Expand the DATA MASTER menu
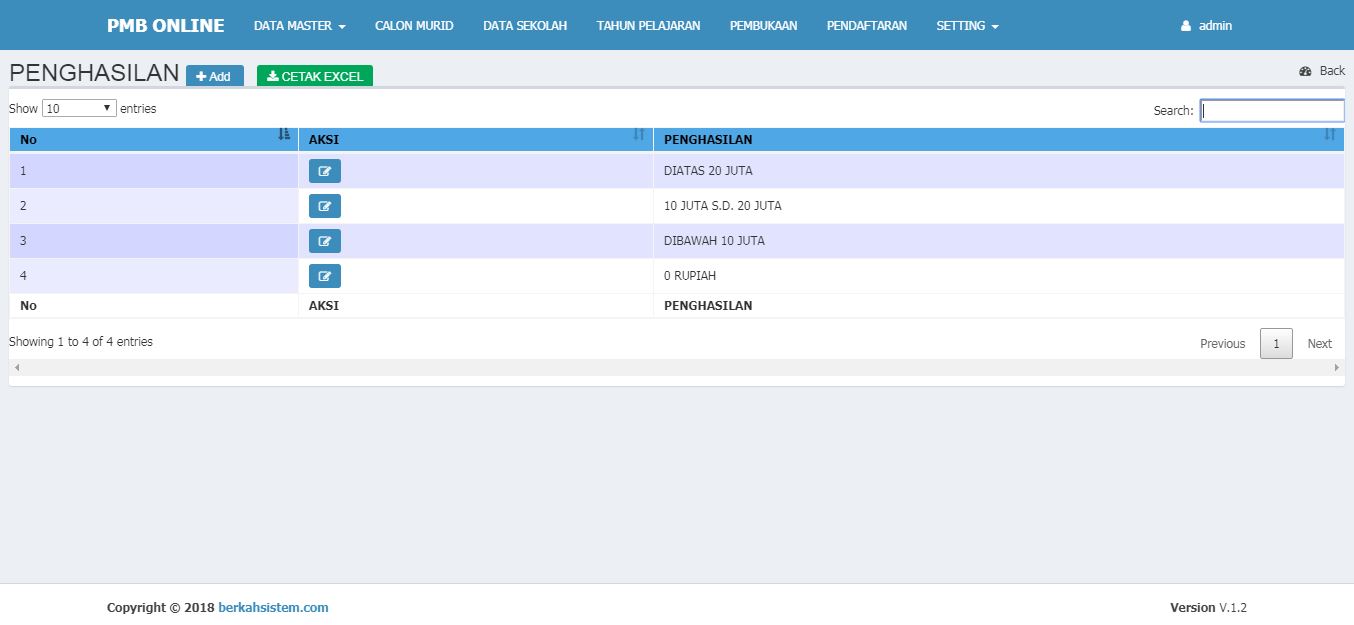The width and height of the screenshot is (1354, 625). [299, 25]
